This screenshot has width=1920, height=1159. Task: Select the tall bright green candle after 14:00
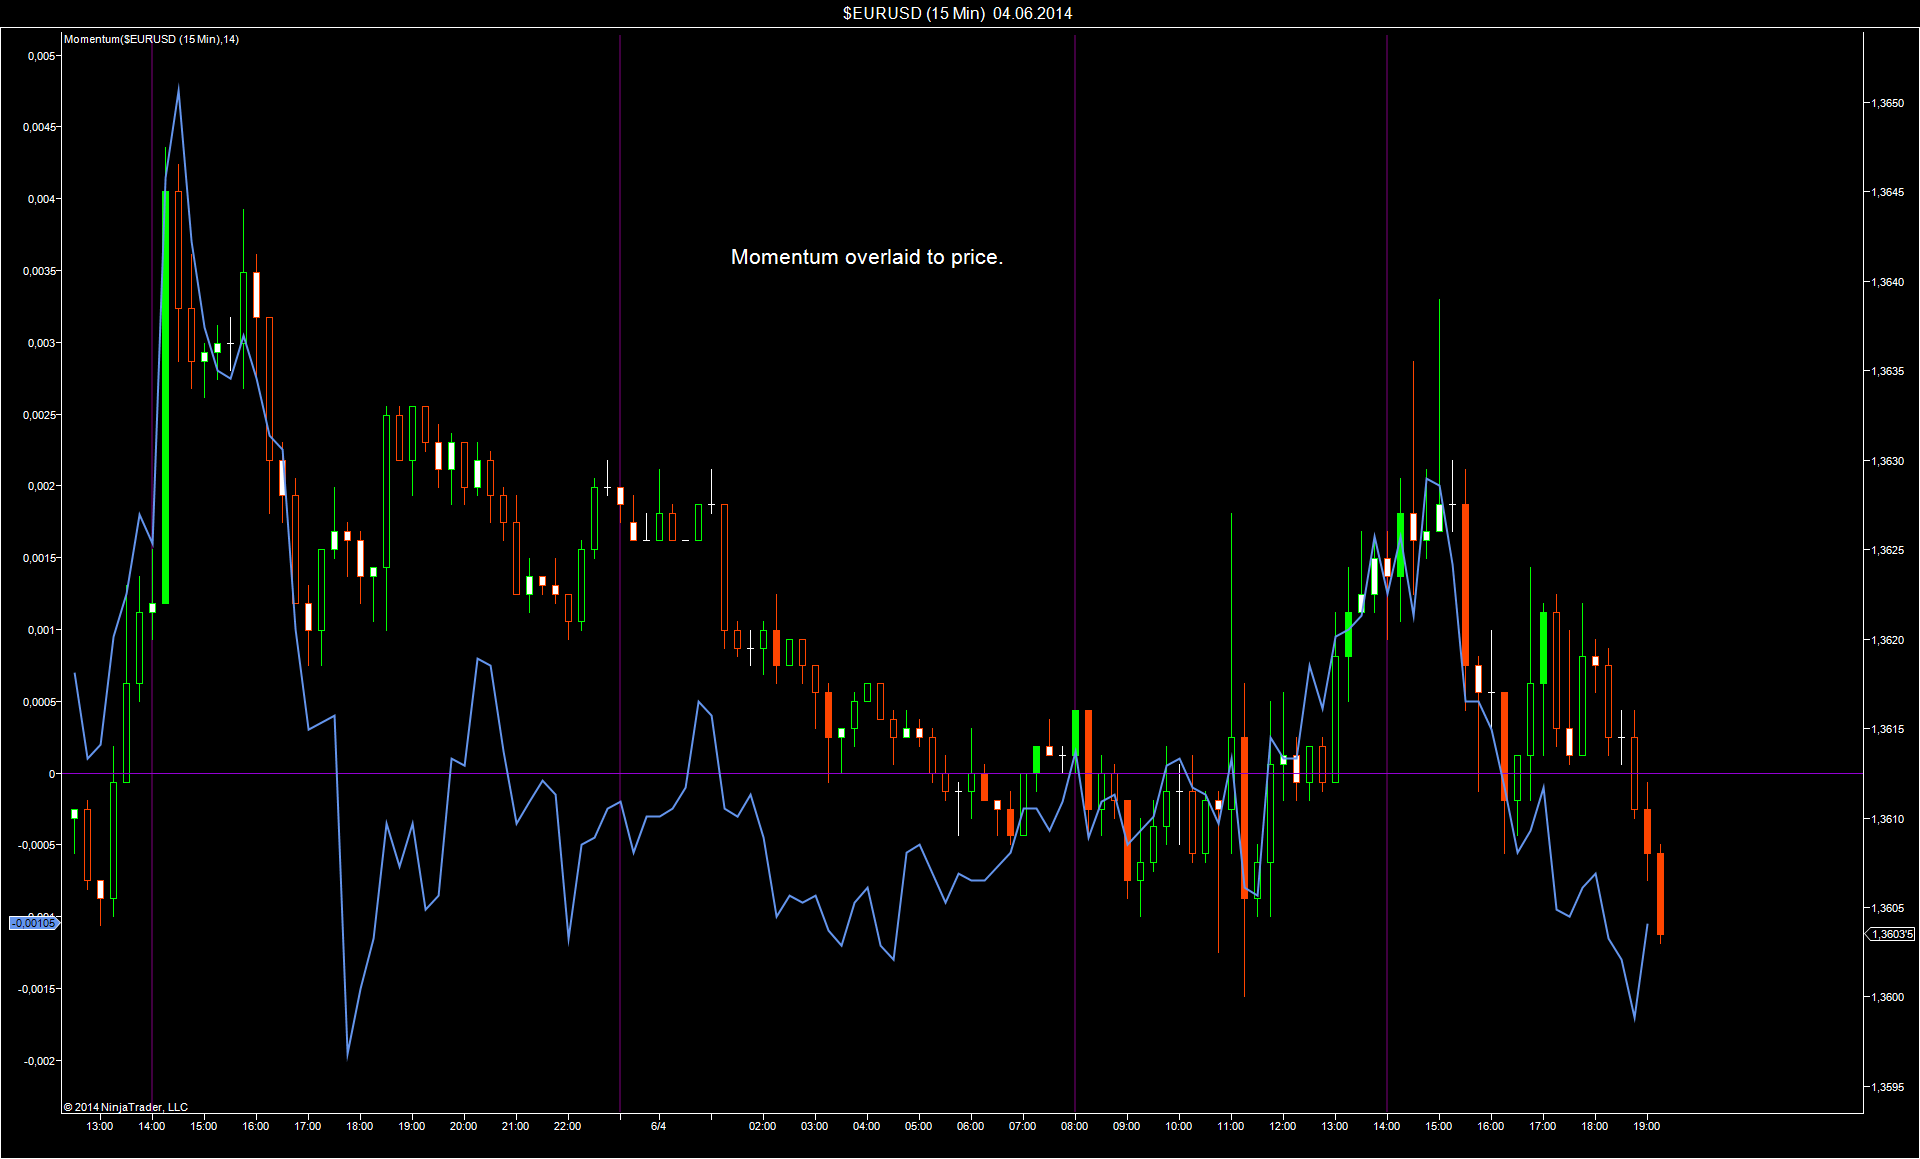point(165,400)
